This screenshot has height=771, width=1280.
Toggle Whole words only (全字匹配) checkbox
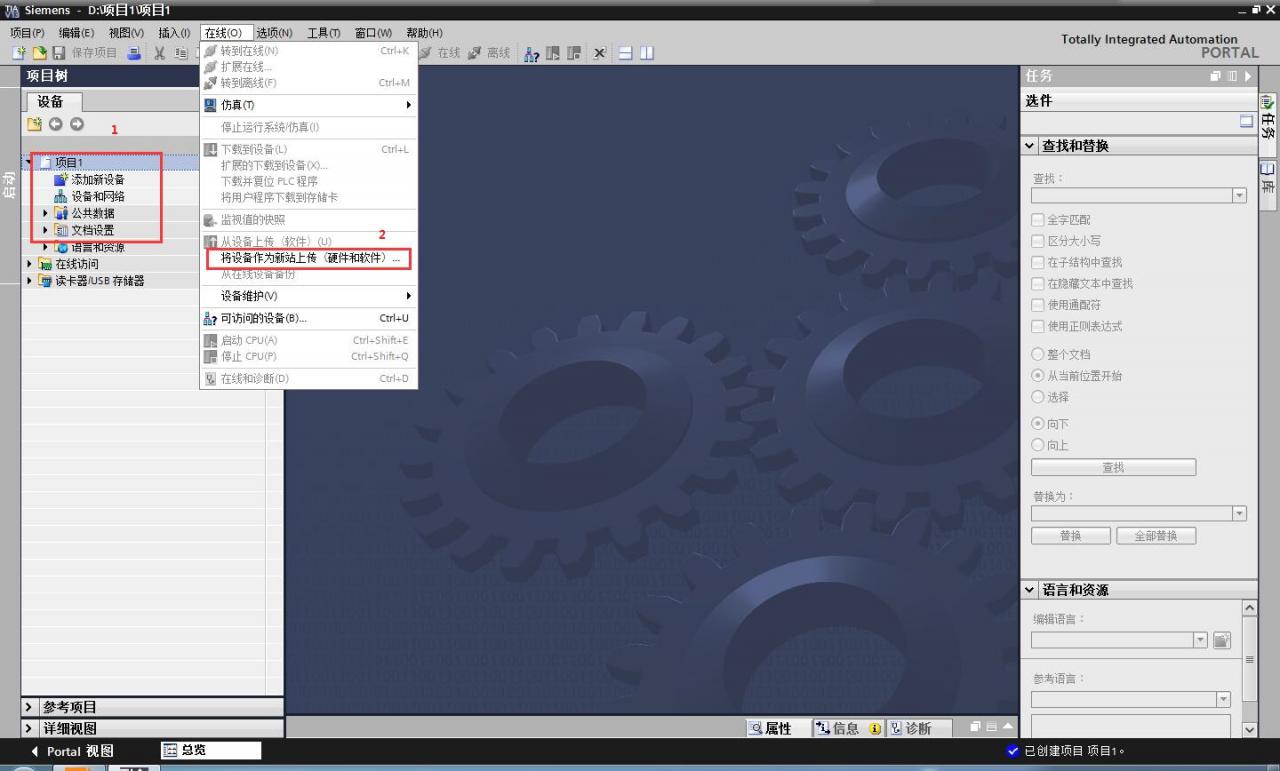[x=1037, y=220]
